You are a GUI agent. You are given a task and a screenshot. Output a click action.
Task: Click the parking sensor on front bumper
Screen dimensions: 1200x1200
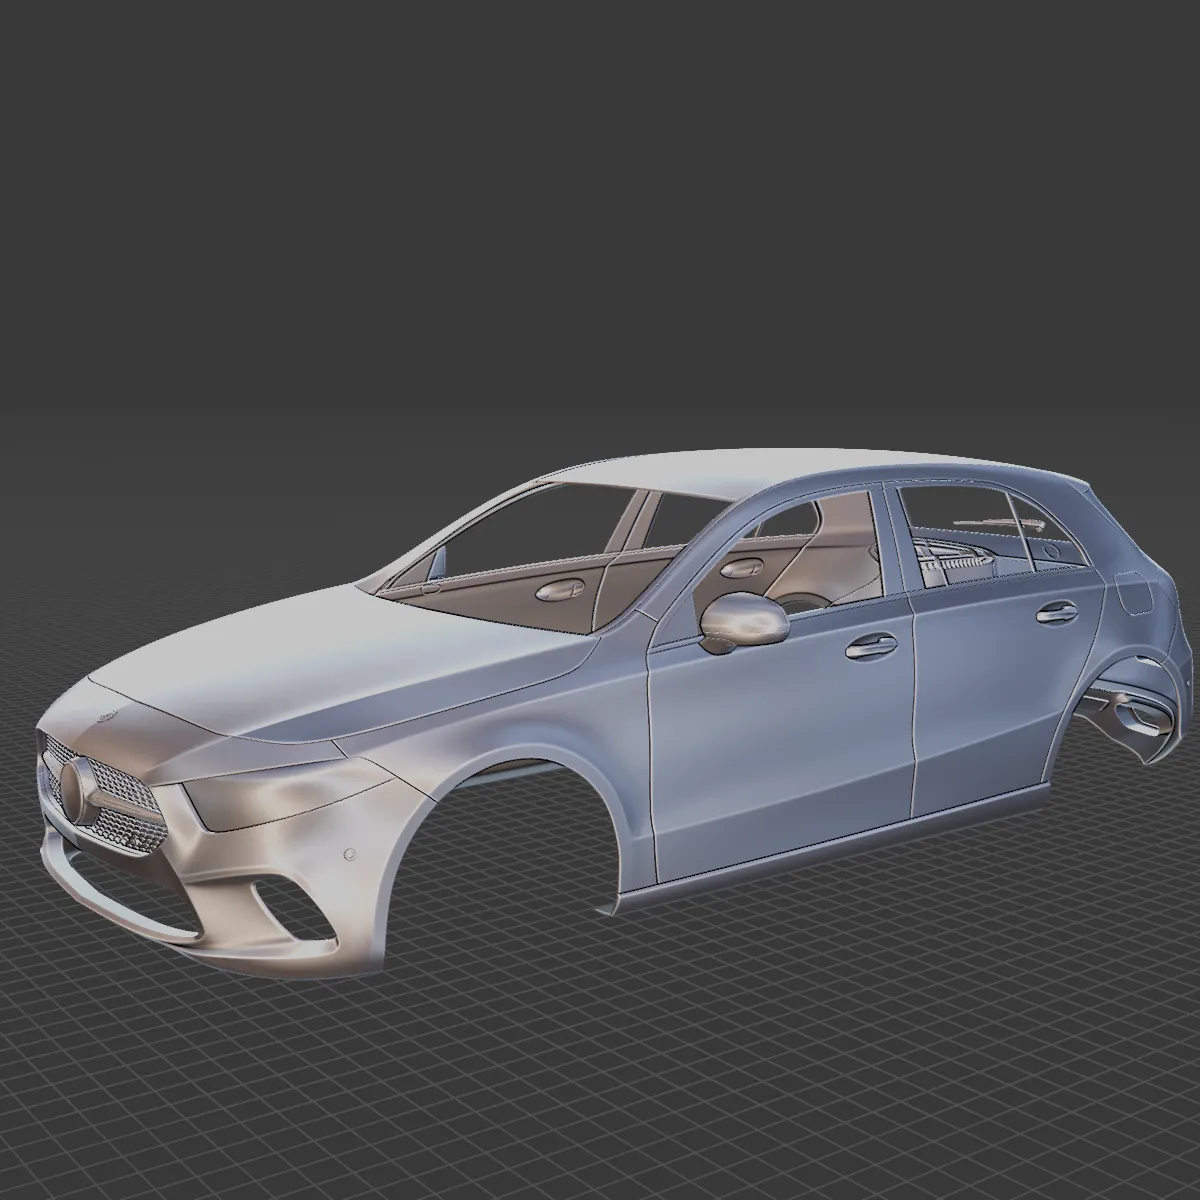351,854
